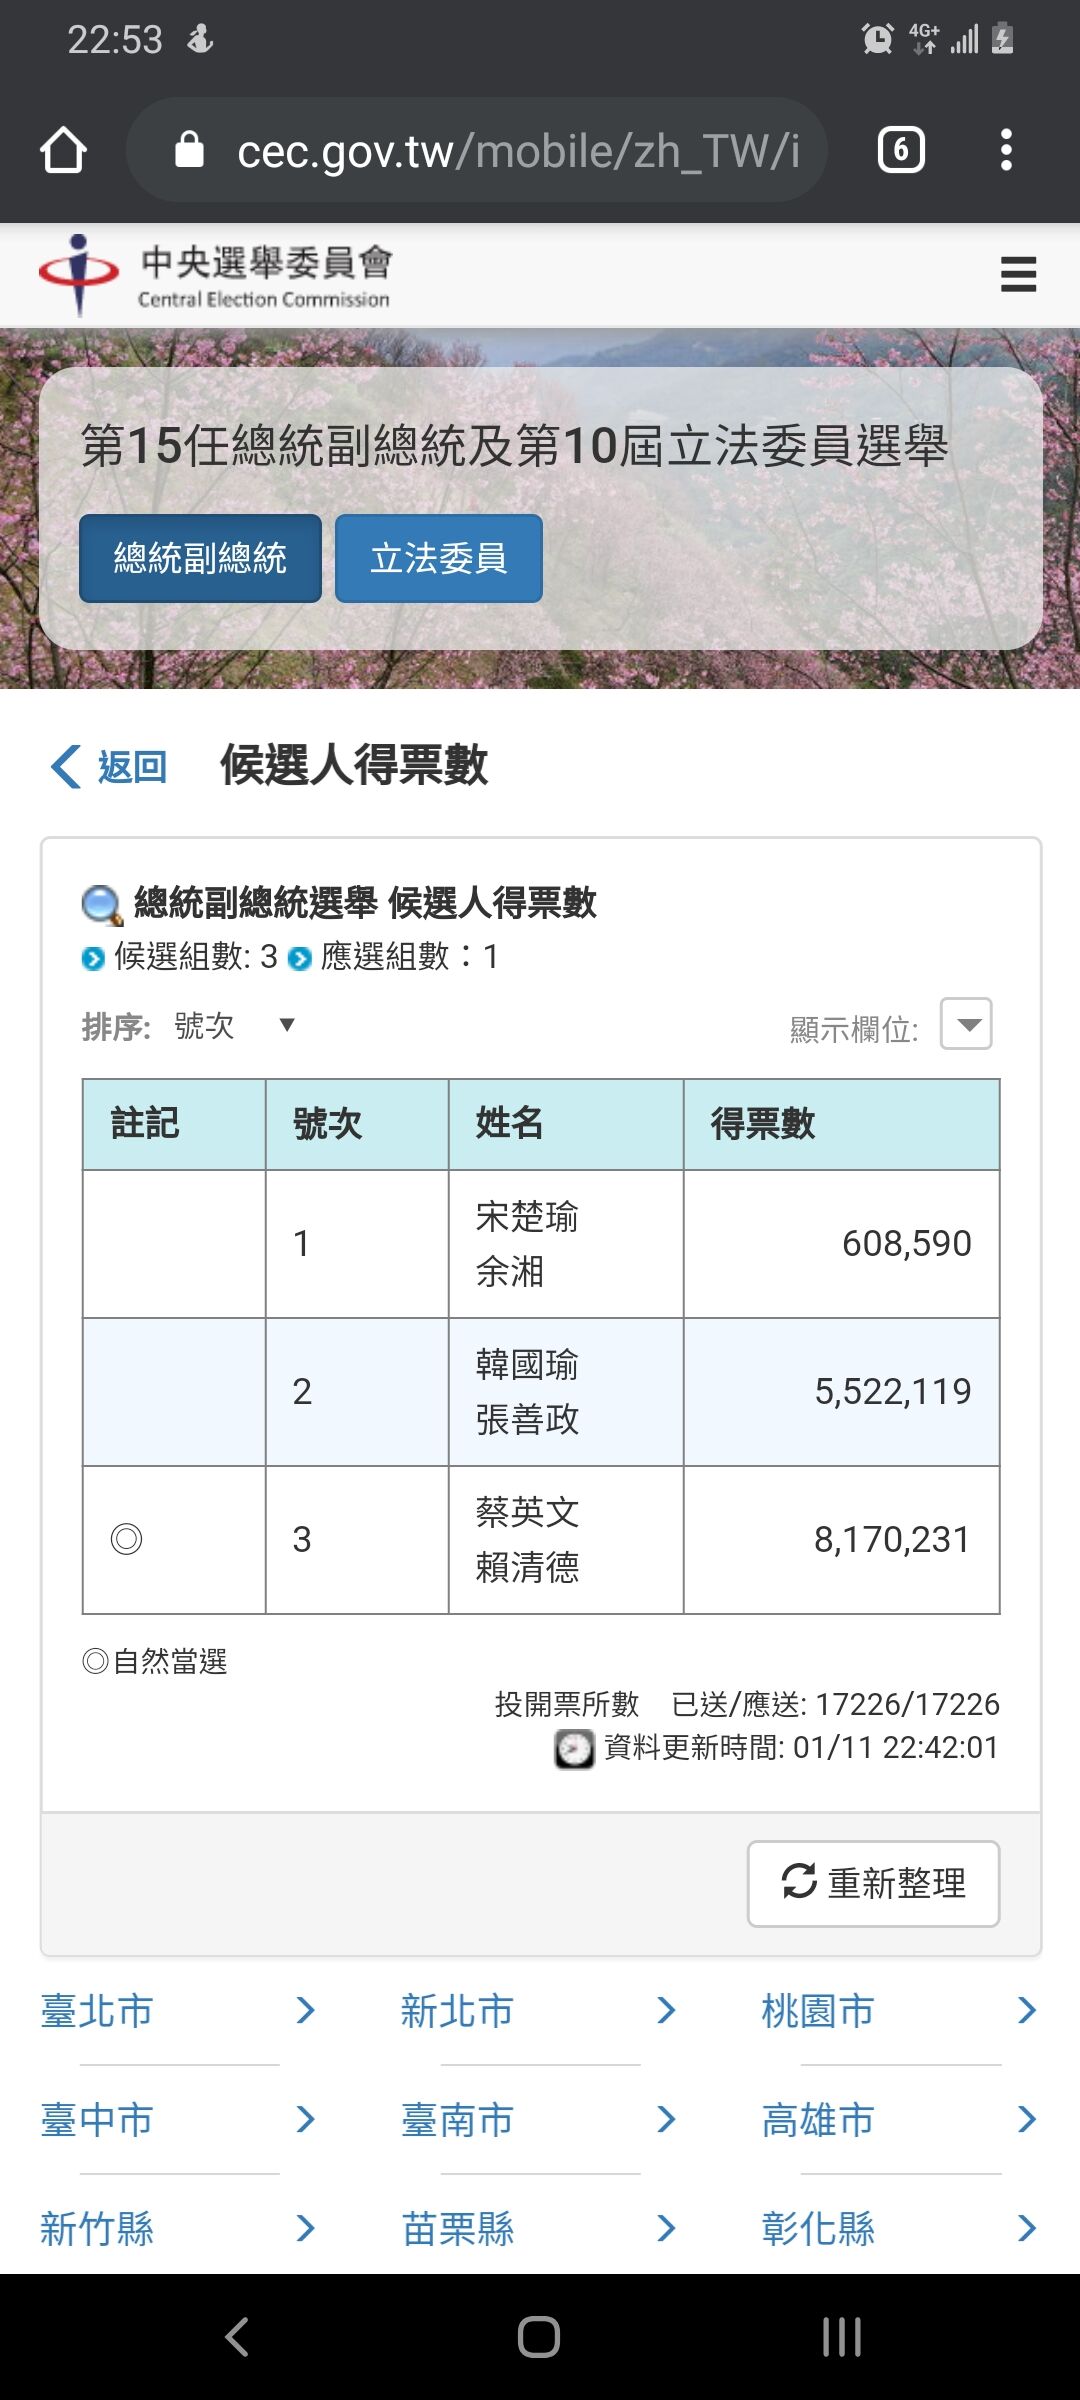
Task: Open the 高雄市 results link
Action: click(818, 2120)
